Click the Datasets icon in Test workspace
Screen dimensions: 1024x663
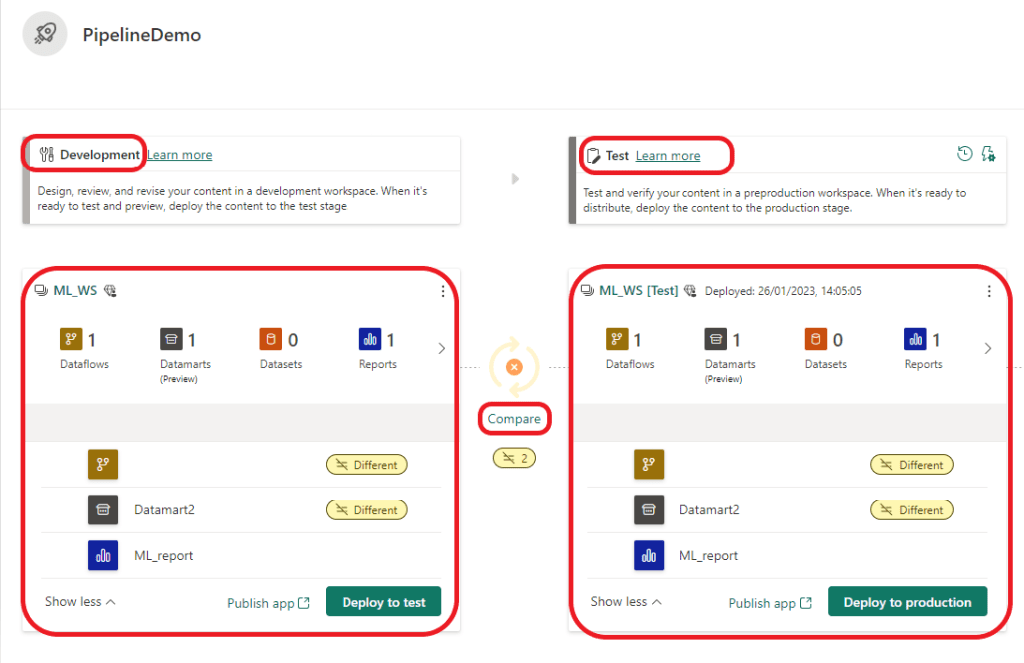coord(816,340)
